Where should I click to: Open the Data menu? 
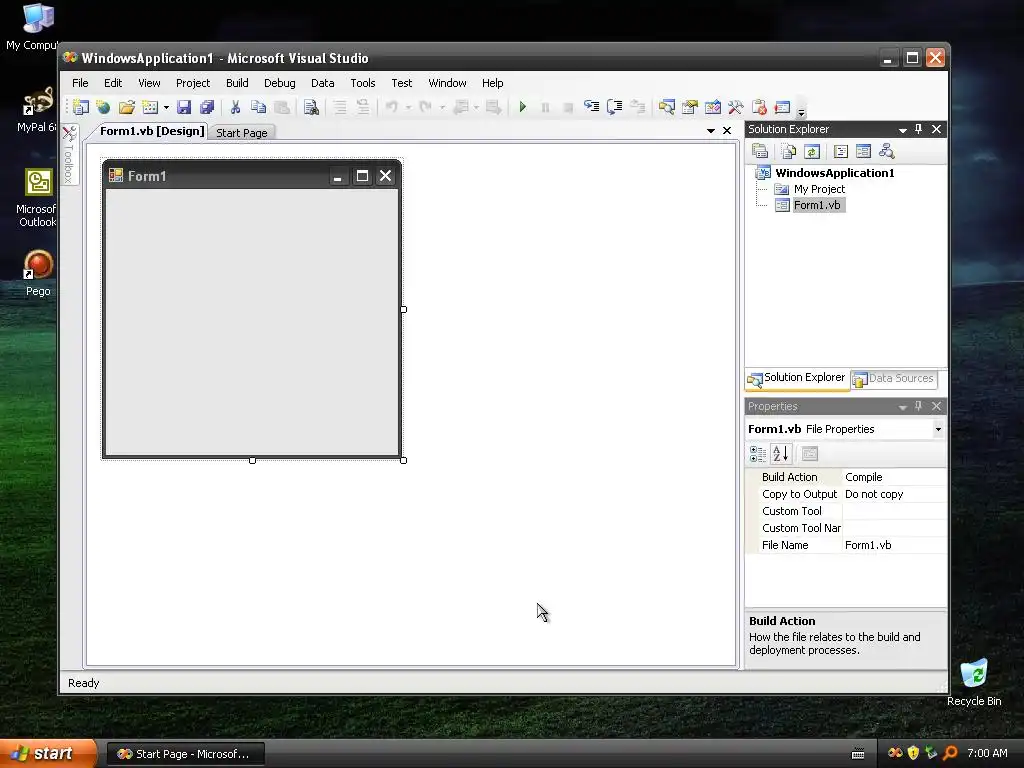coord(323,83)
